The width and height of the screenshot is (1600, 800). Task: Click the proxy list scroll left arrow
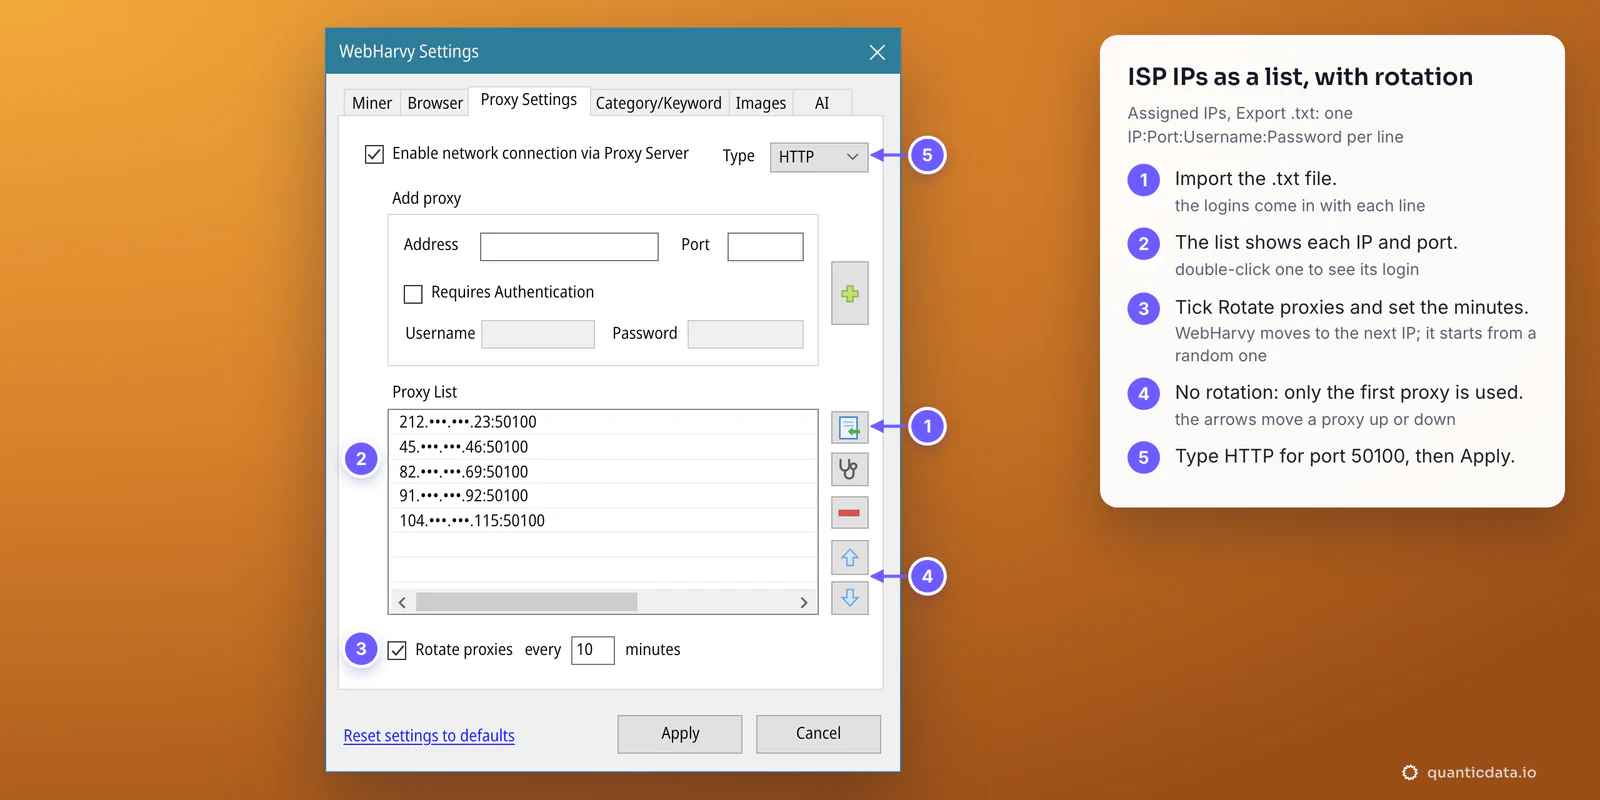tap(402, 602)
